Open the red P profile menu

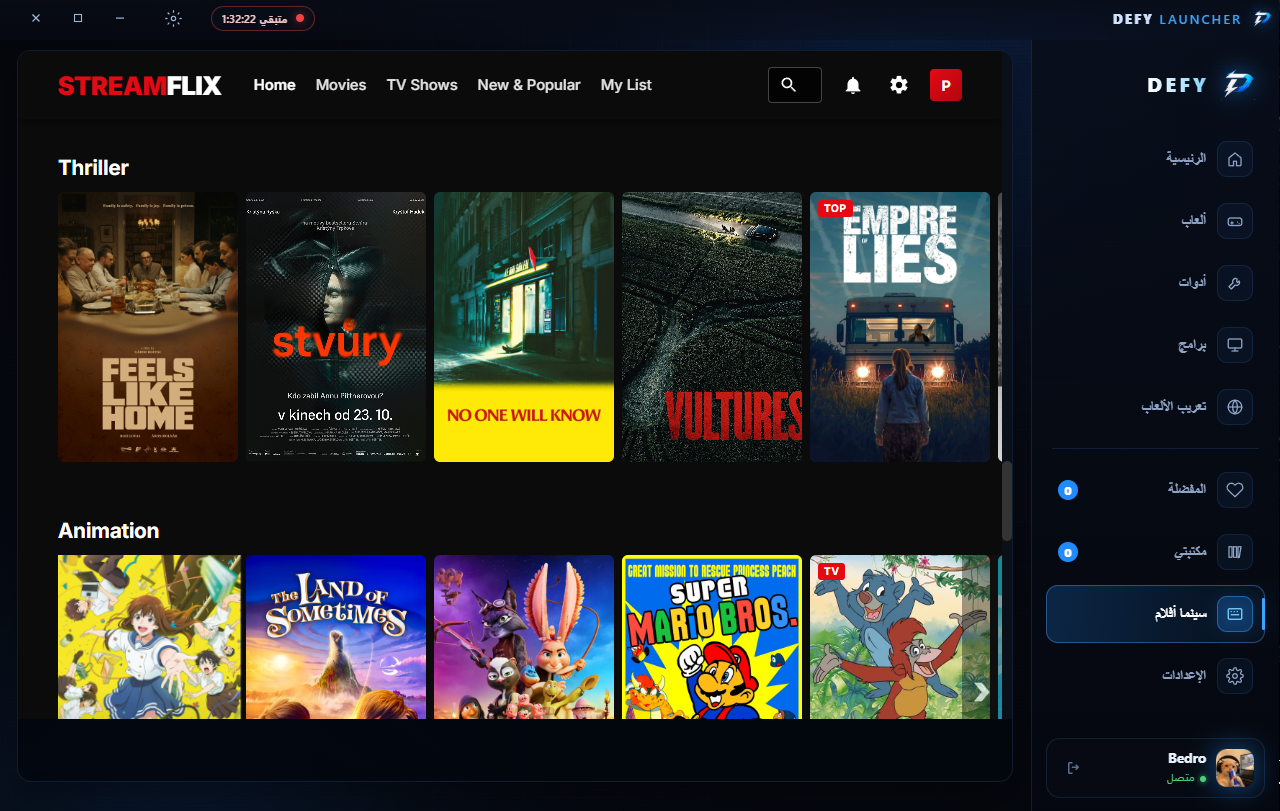coord(946,85)
